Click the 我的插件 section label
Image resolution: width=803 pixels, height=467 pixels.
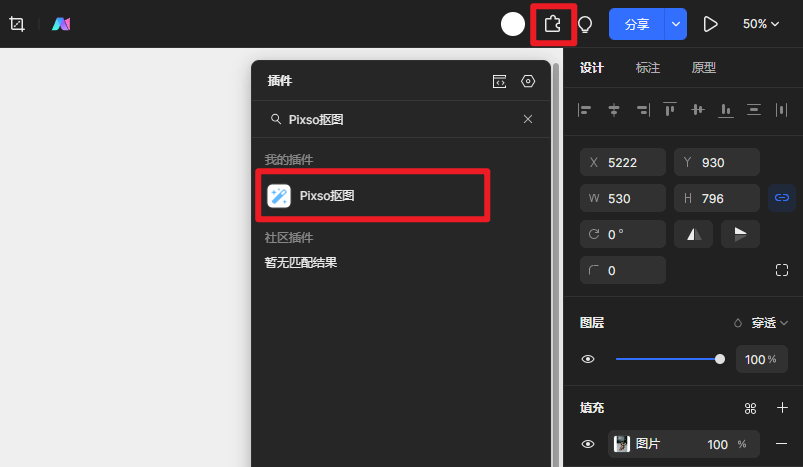[289, 160]
